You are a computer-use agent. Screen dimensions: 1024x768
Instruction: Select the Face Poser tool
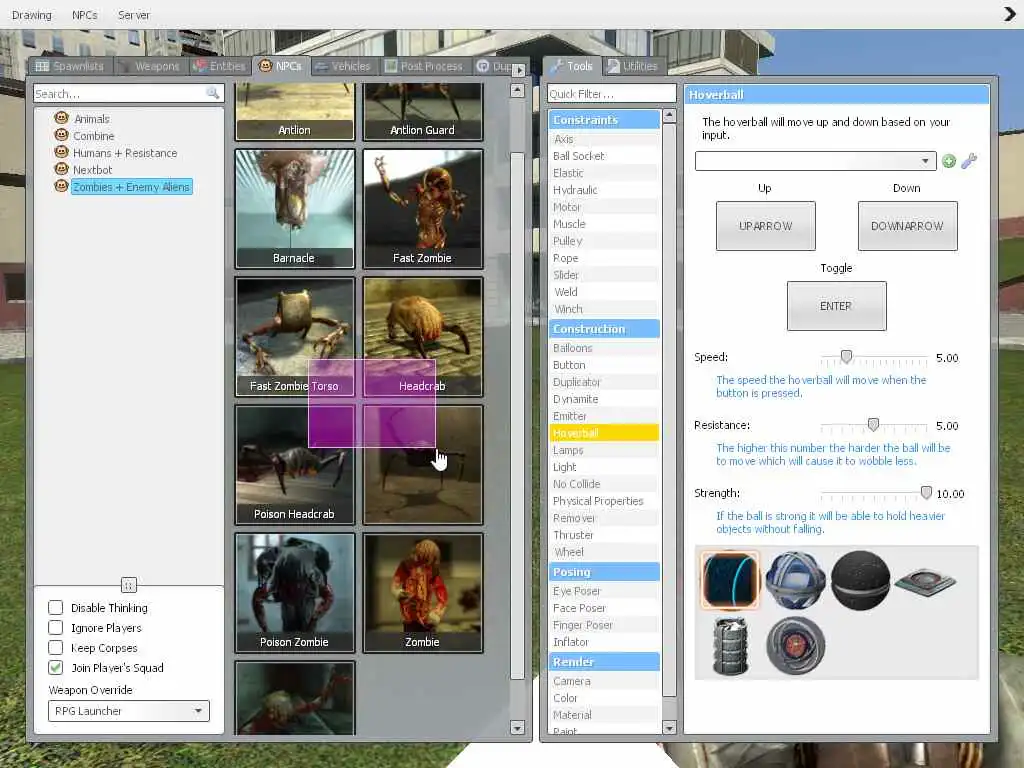[604, 608]
